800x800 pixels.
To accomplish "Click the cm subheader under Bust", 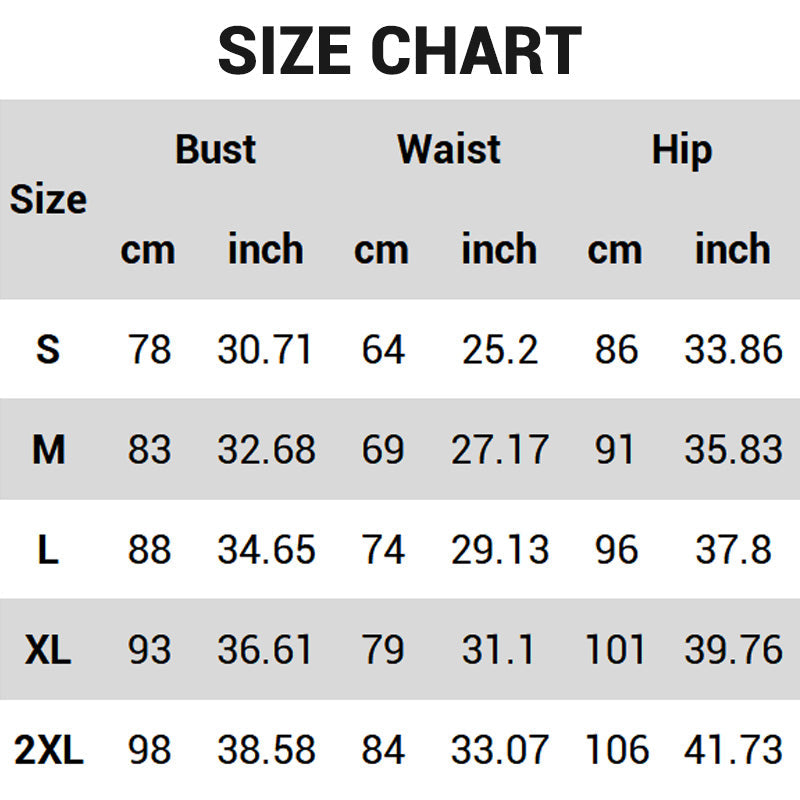I will coord(148,250).
